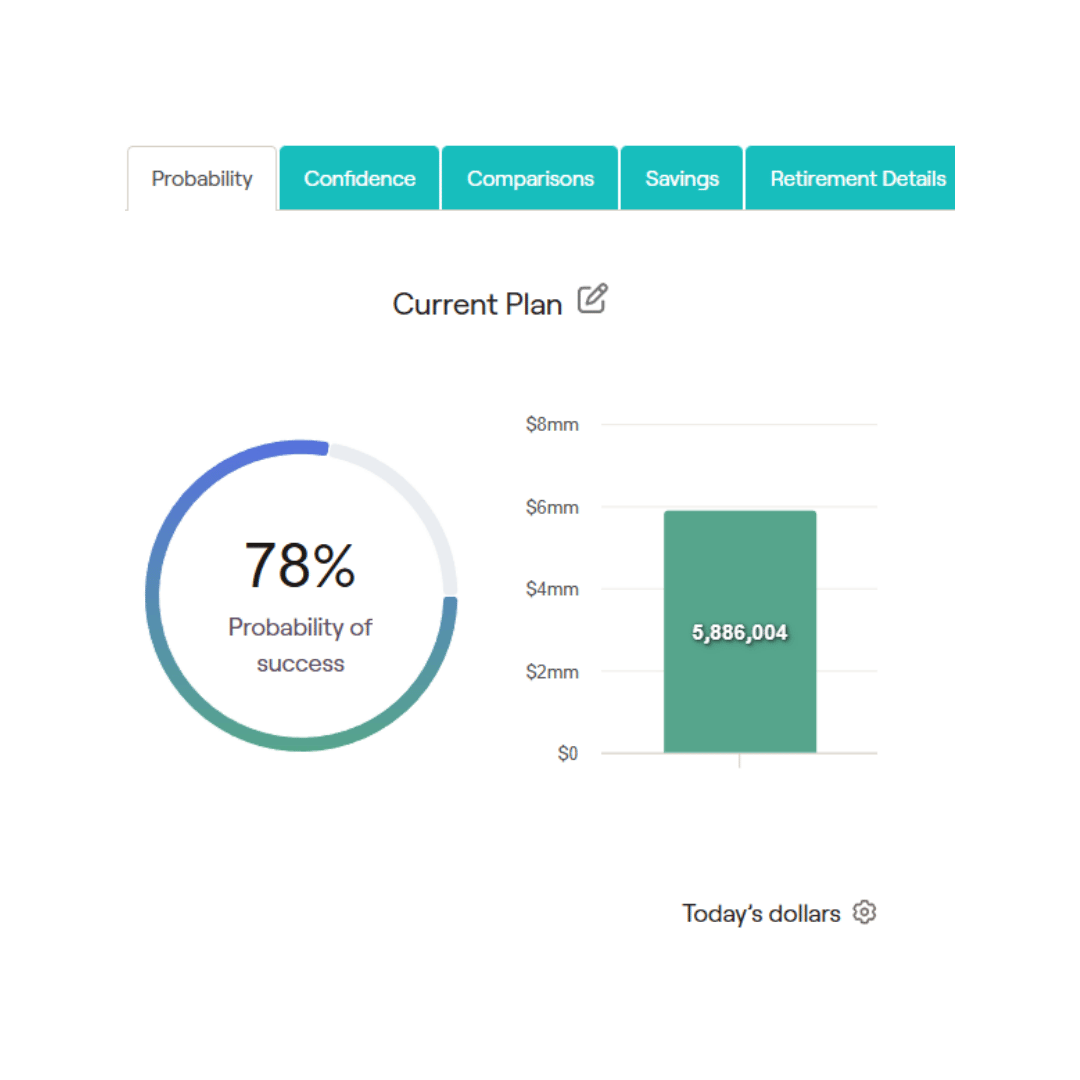Click the Current Plan heading

tap(477, 304)
